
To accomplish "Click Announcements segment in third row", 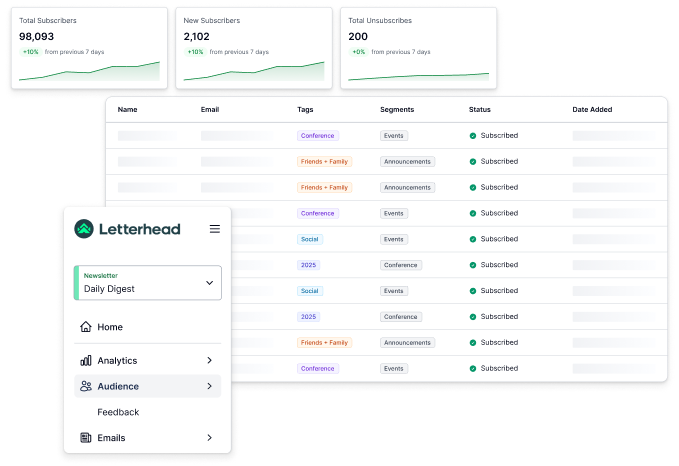I will [x=407, y=188].
